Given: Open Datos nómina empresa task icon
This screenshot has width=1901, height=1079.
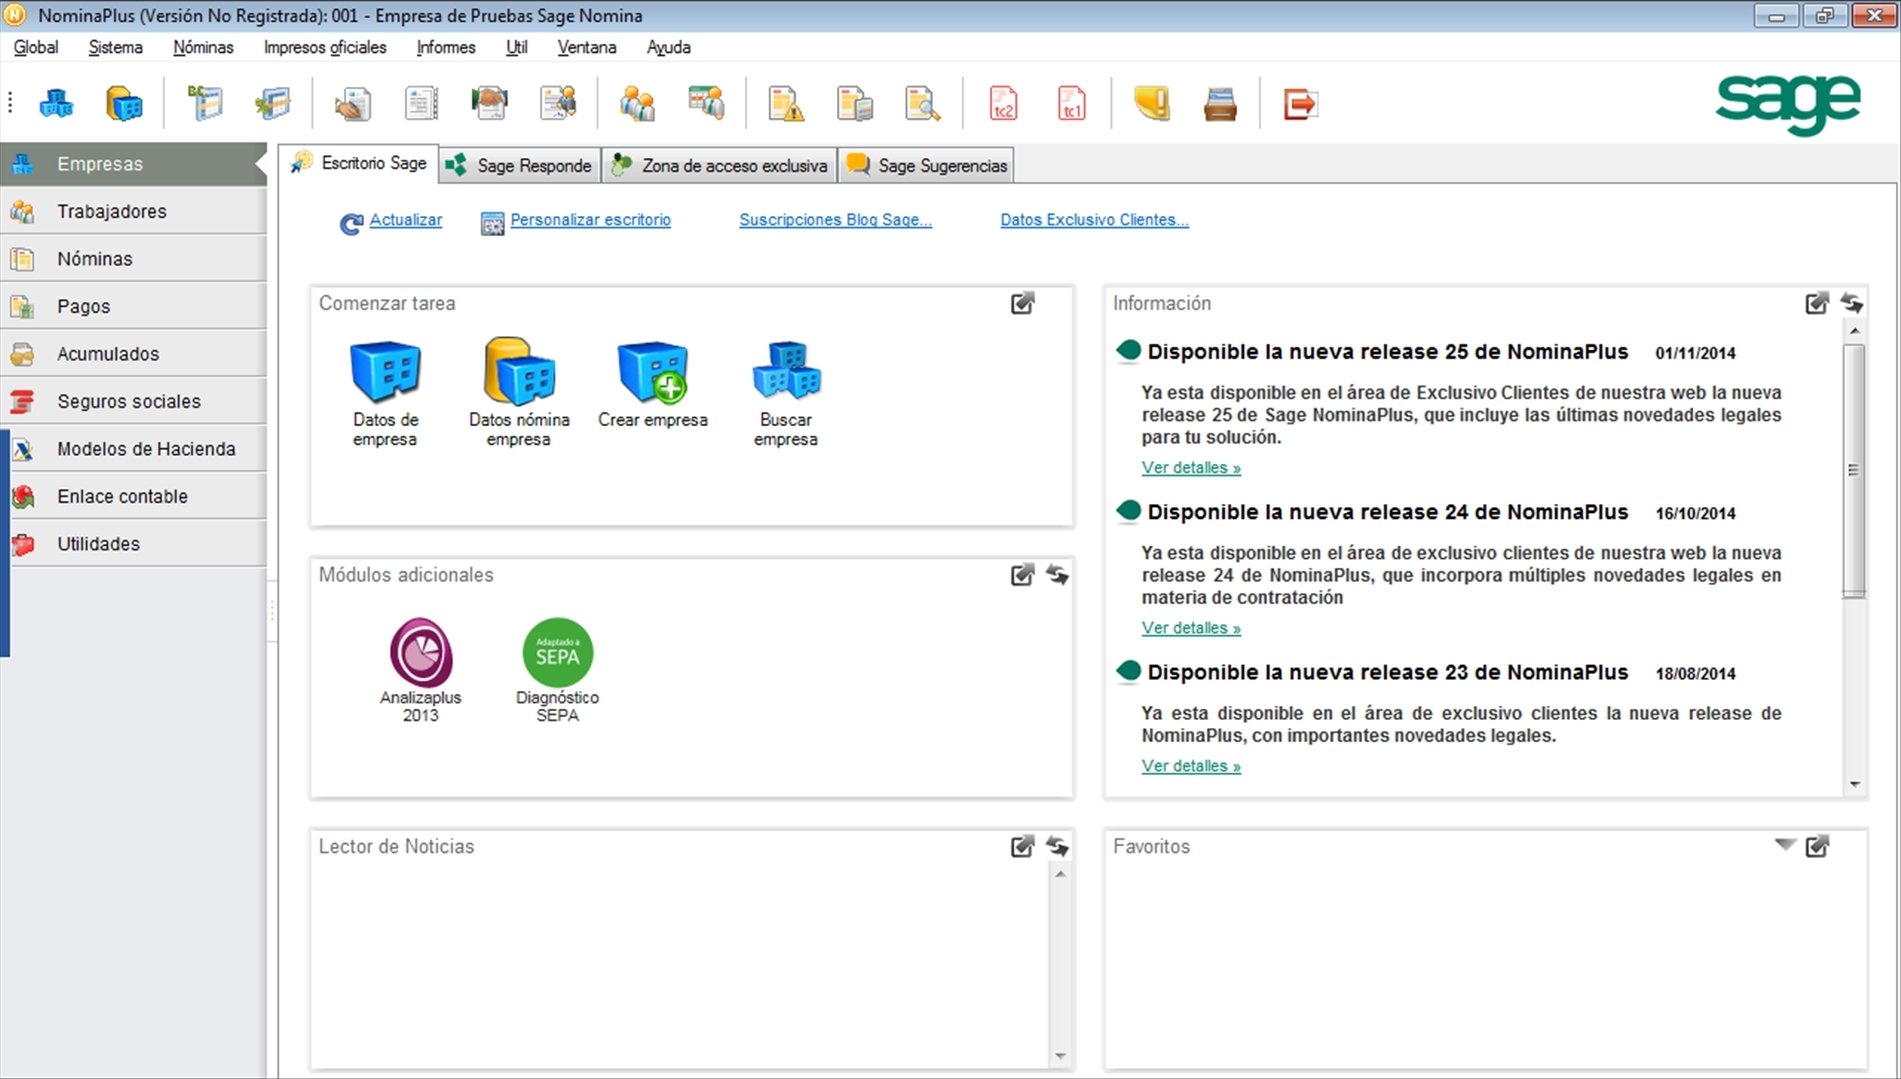Looking at the screenshot, I should [519, 394].
